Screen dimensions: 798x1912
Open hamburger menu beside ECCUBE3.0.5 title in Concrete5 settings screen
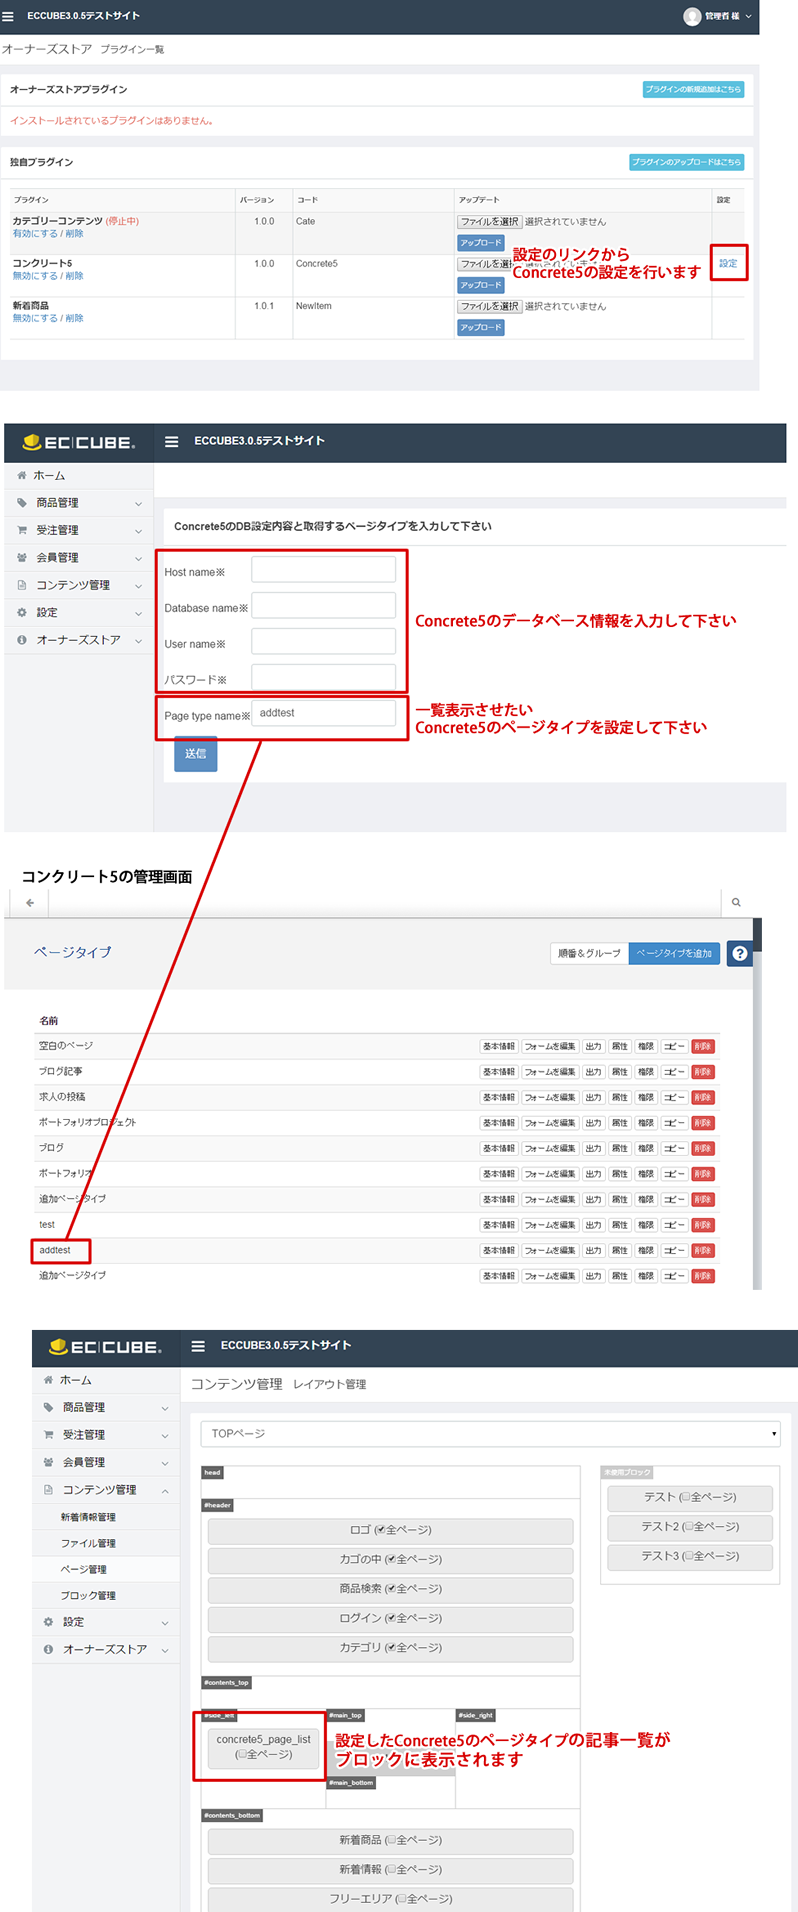click(x=172, y=441)
